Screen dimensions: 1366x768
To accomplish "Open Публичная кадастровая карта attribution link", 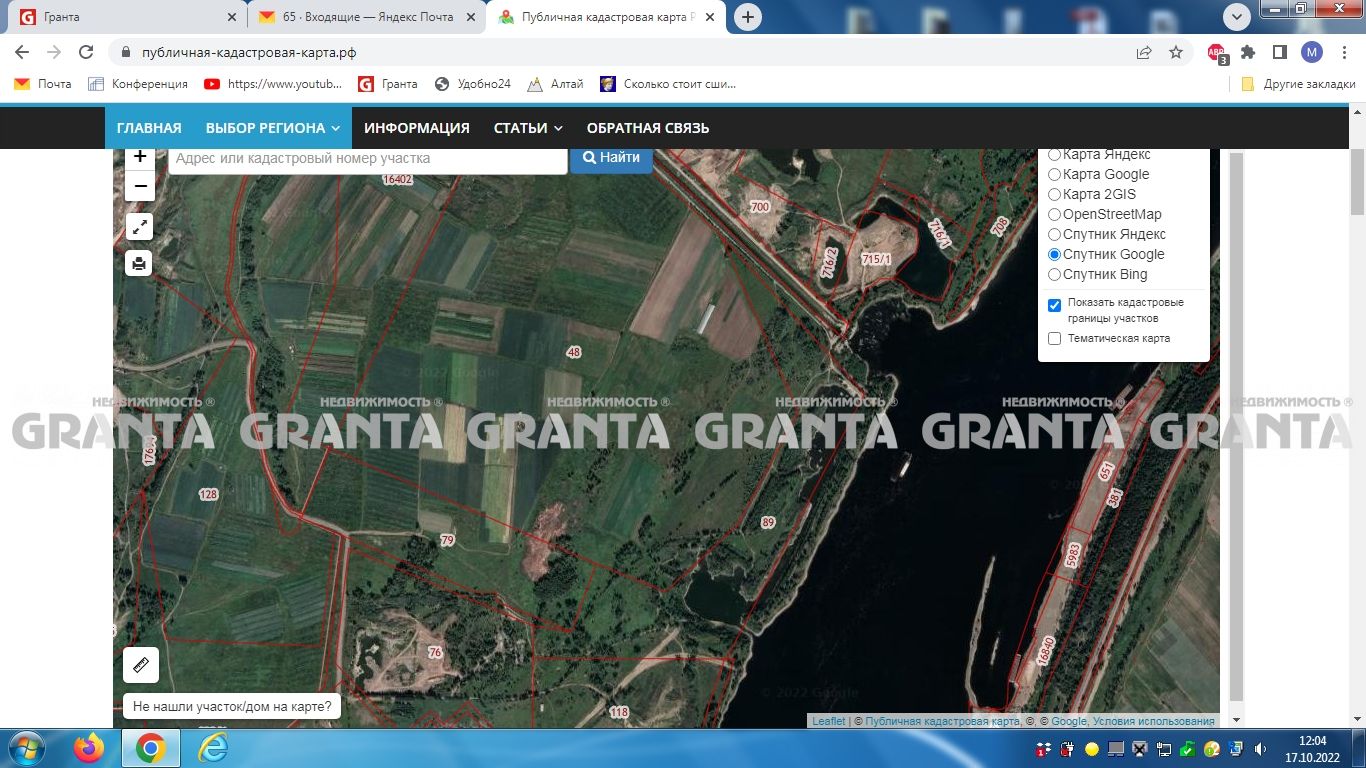I will 942,721.
